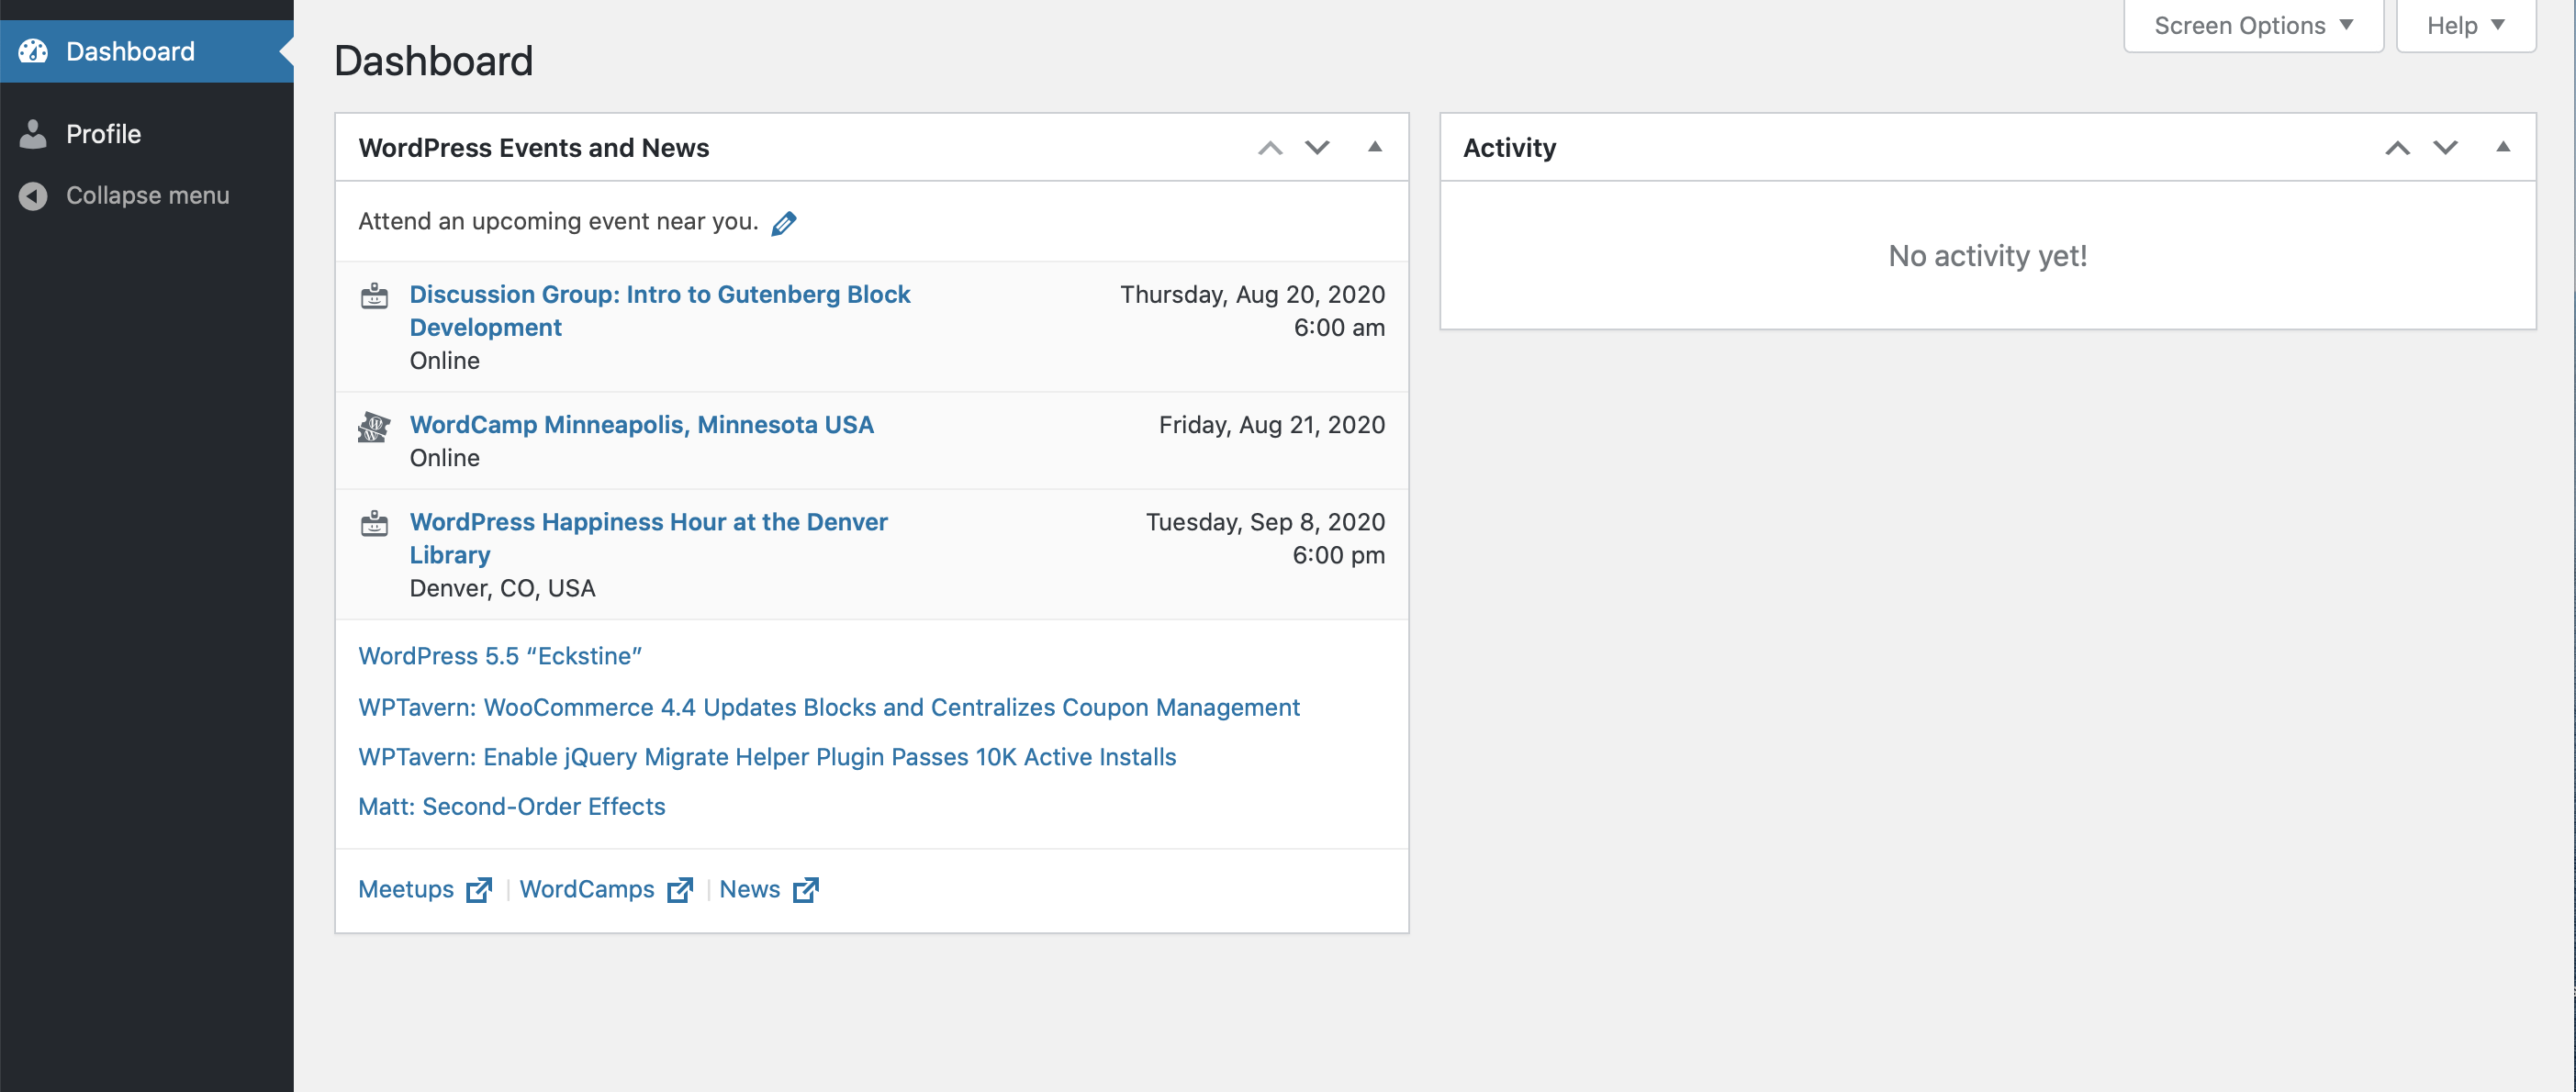
Task: Click the 'No activity yet!' message
Action: pos(1987,256)
